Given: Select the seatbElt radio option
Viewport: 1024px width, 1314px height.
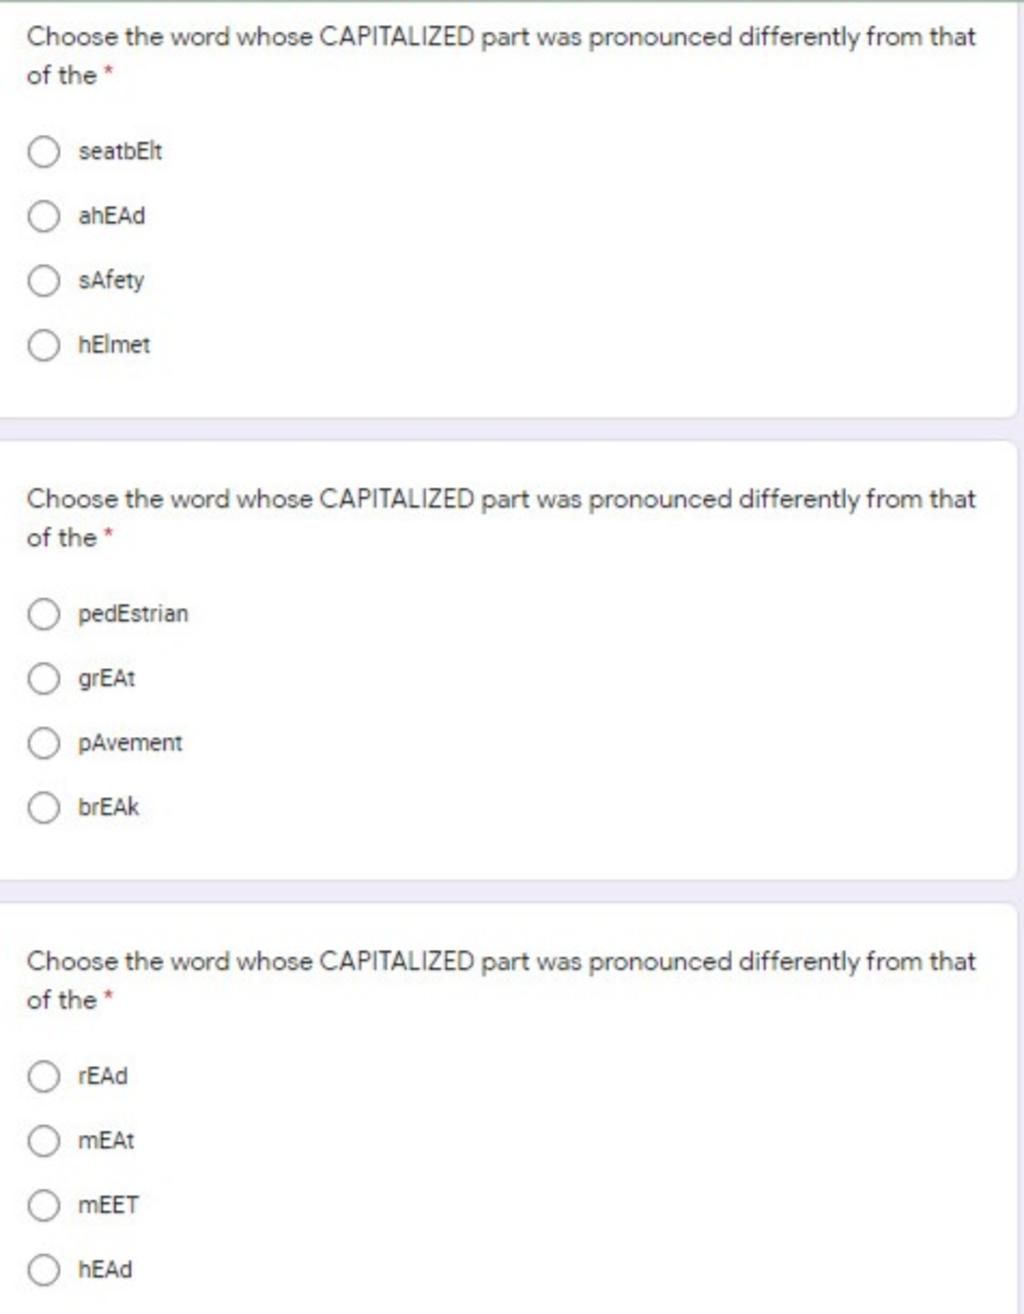Looking at the screenshot, I should [x=43, y=152].
